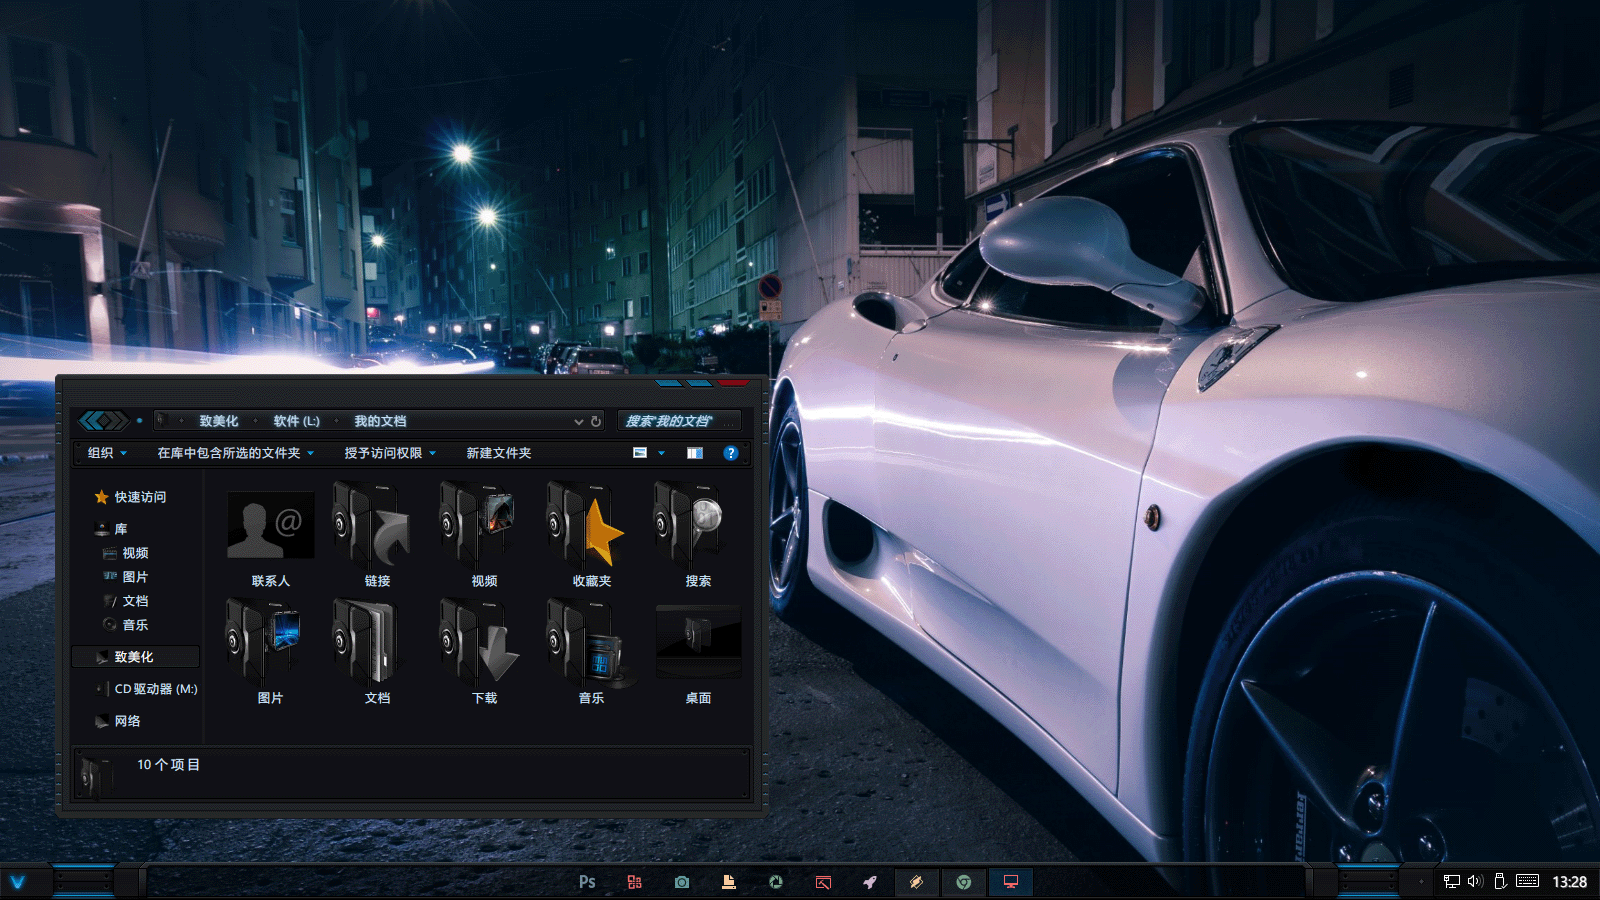Launch Photoshop from the taskbar
1600x900 pixels.
coord(587,882)
